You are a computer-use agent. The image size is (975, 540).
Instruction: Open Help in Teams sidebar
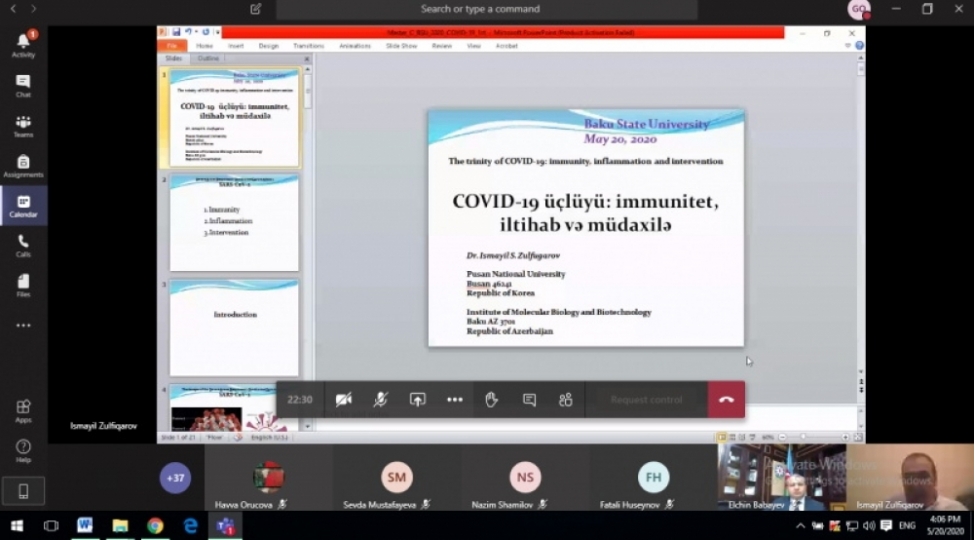23,451
